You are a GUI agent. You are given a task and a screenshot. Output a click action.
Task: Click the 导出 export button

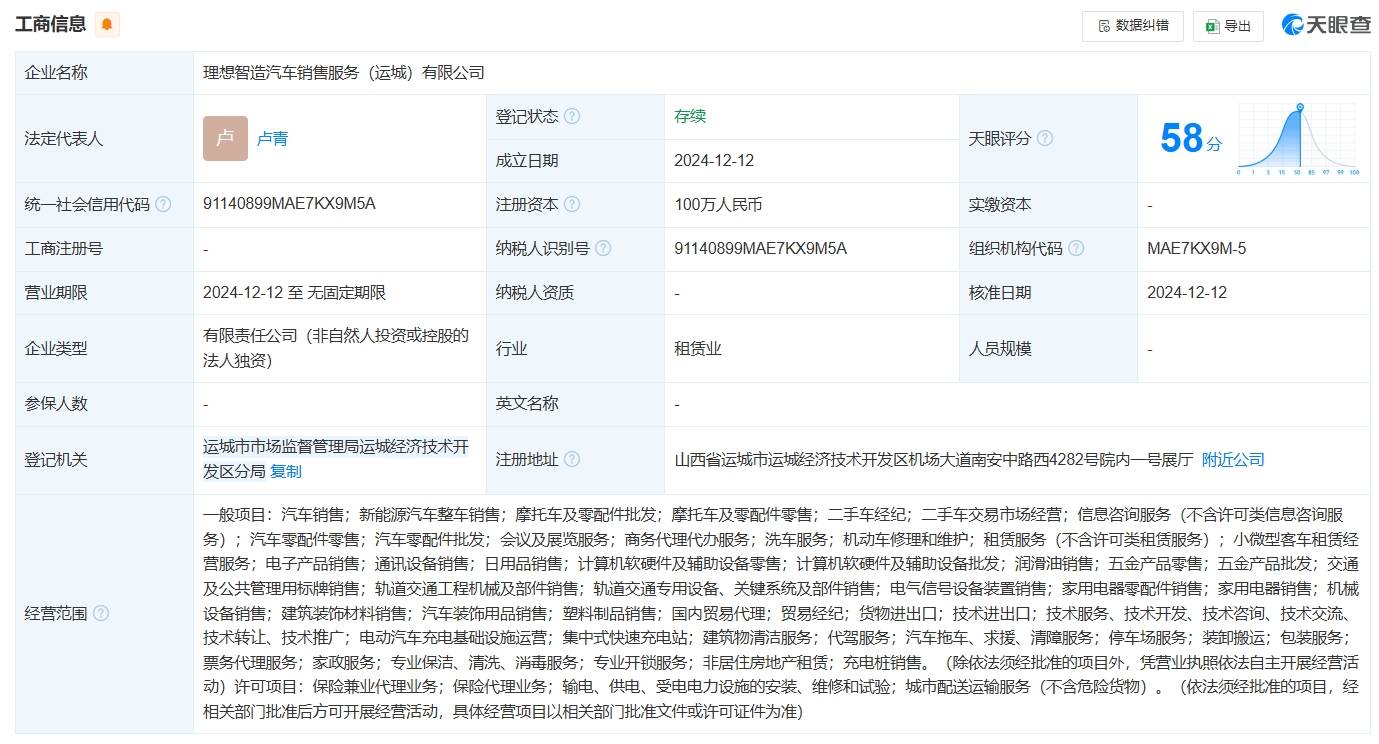pyautogui.click(x=1228, y=26)
